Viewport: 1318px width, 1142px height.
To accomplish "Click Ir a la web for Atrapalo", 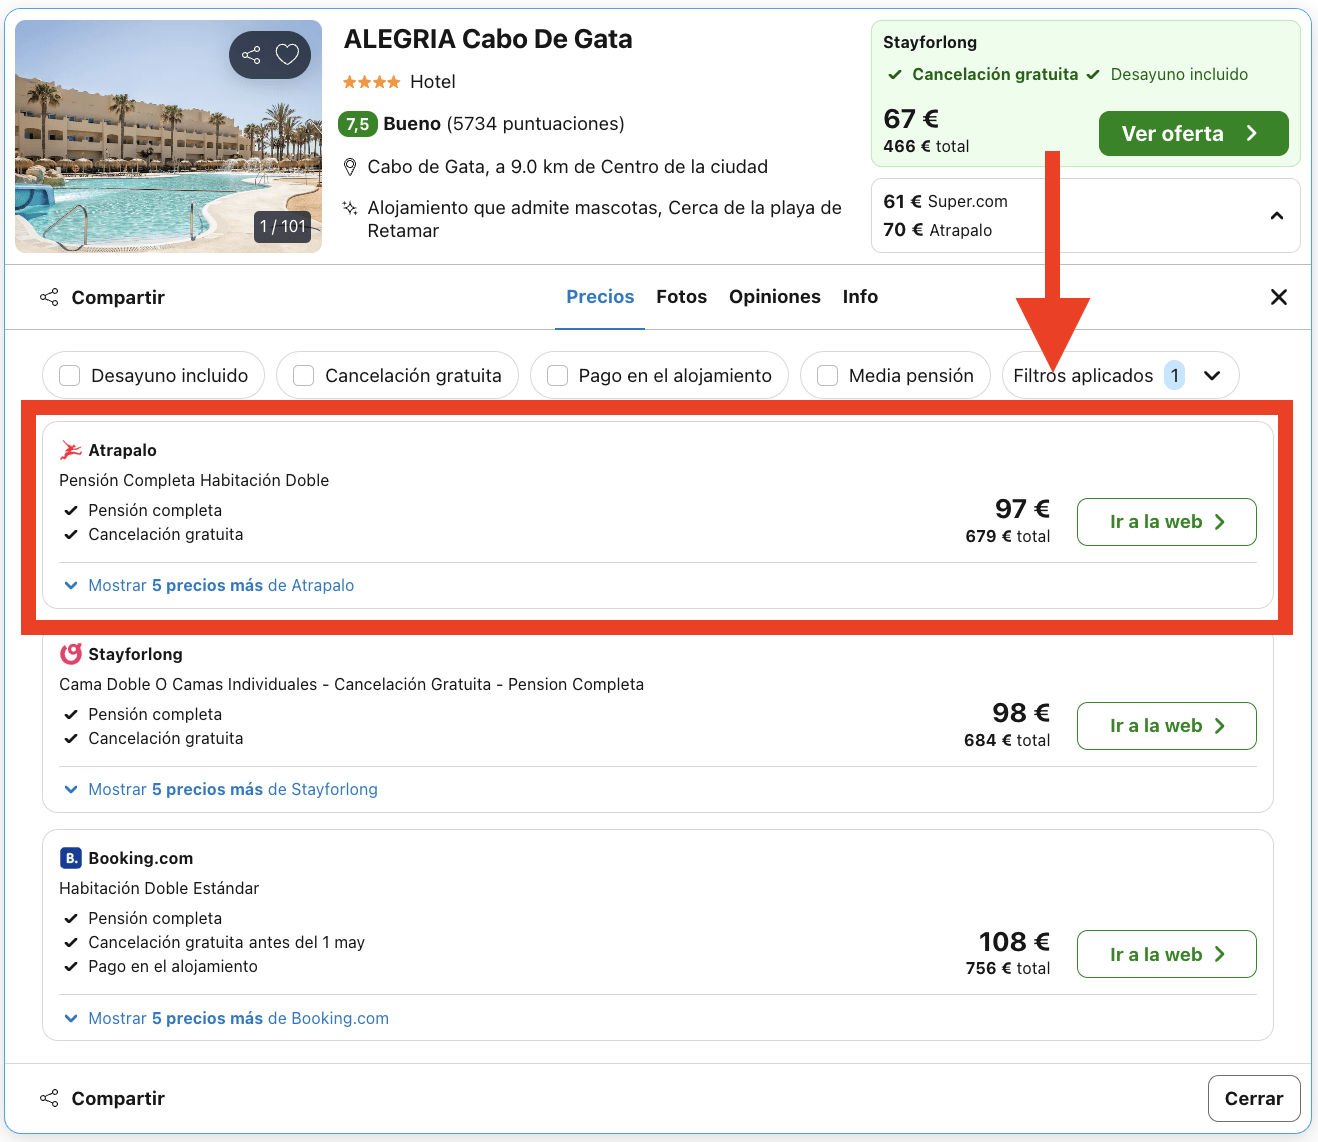I will click(x=1167, y=522).
